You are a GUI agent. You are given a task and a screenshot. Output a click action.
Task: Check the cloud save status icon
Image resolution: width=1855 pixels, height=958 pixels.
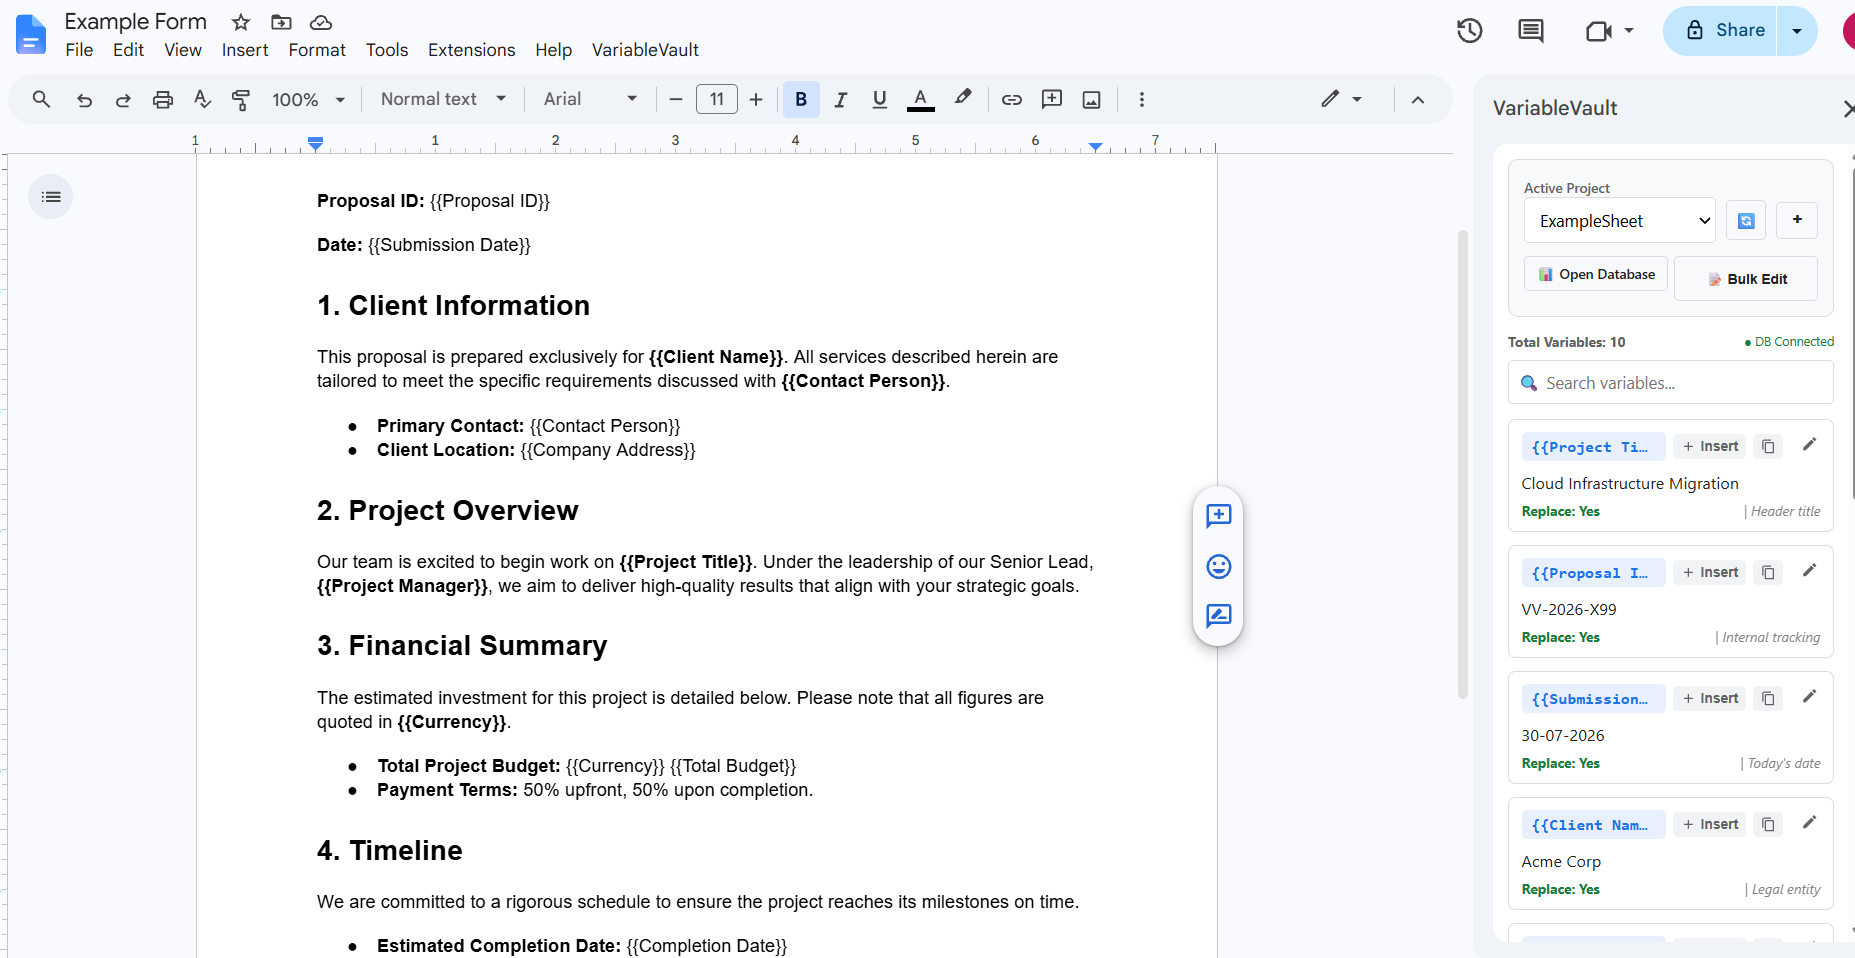coord(321,22)
